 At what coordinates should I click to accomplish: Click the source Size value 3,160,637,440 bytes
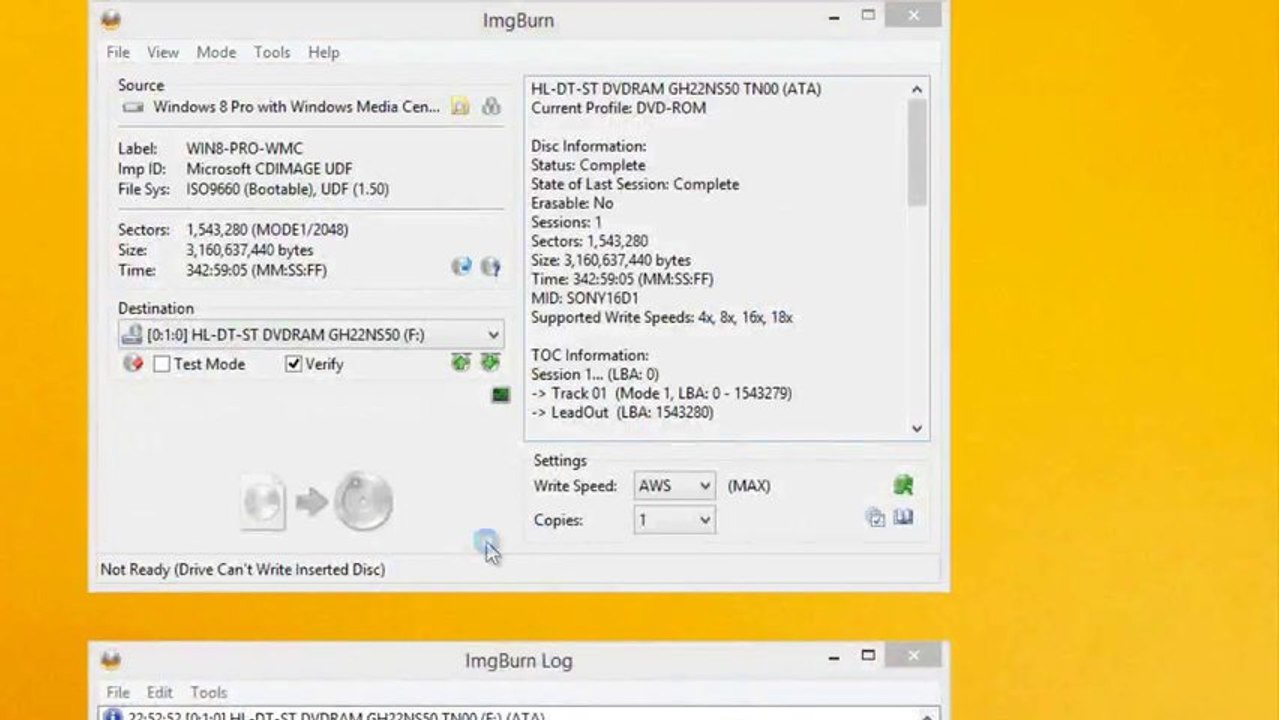(249, 250)
